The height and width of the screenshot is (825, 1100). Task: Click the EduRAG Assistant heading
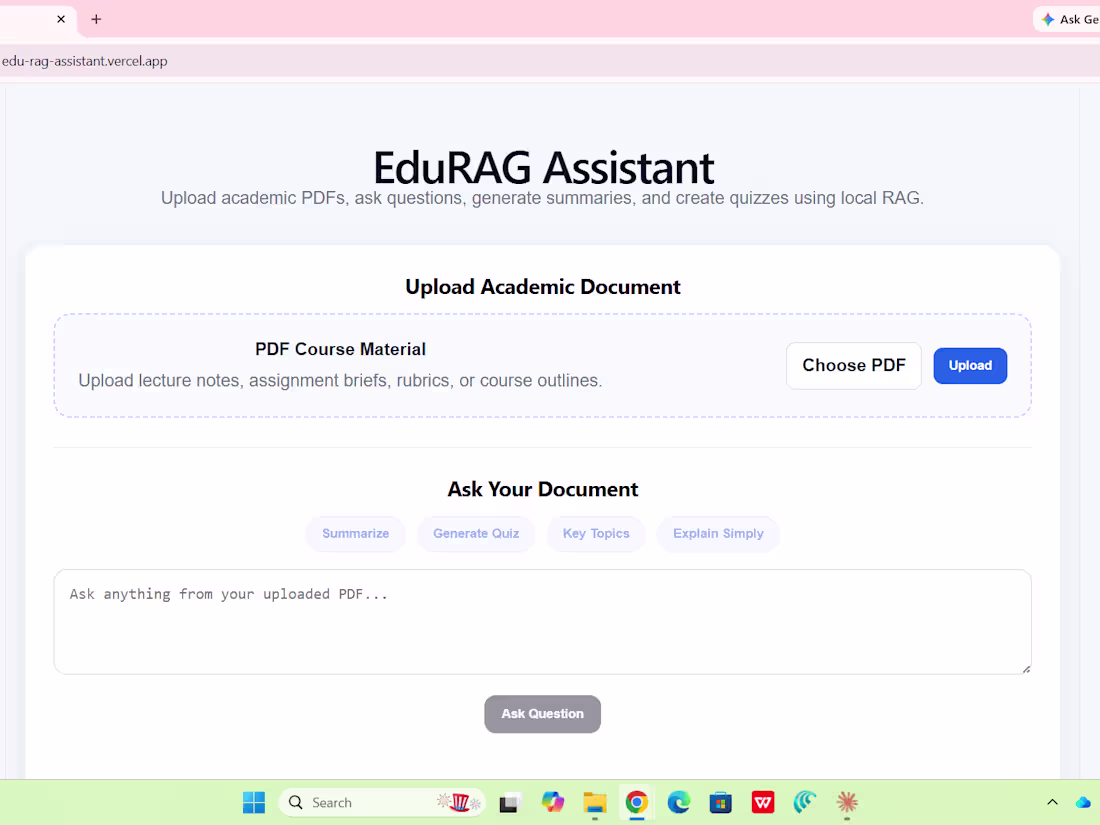pyautogui.click(x=544, y=168)
